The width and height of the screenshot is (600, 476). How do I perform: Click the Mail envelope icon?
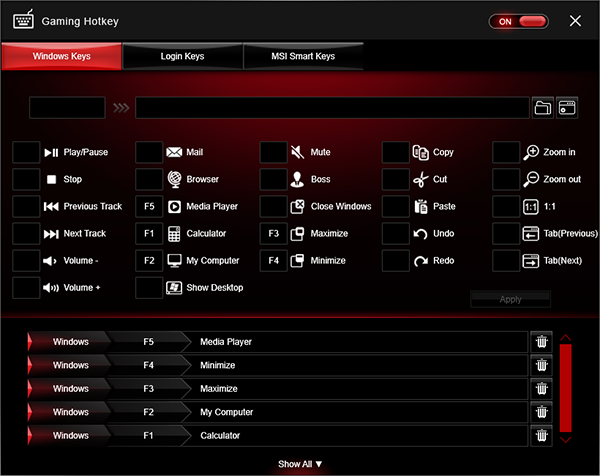tap(174, 152)
